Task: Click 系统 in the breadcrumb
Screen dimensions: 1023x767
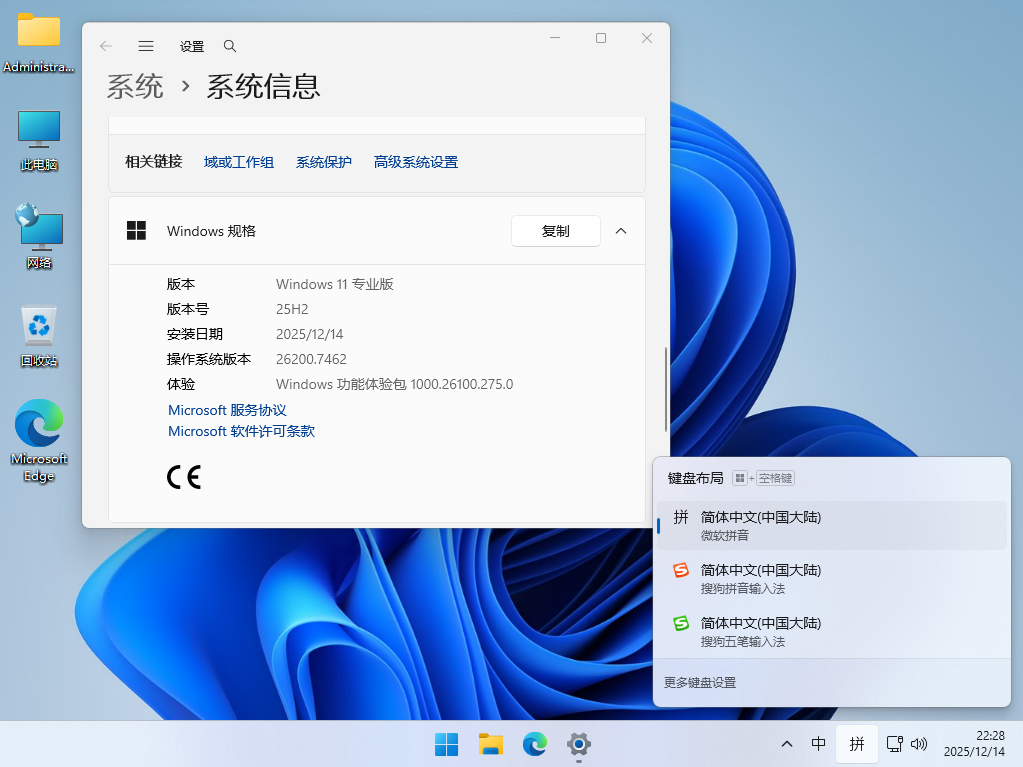Action: (135, 86)
